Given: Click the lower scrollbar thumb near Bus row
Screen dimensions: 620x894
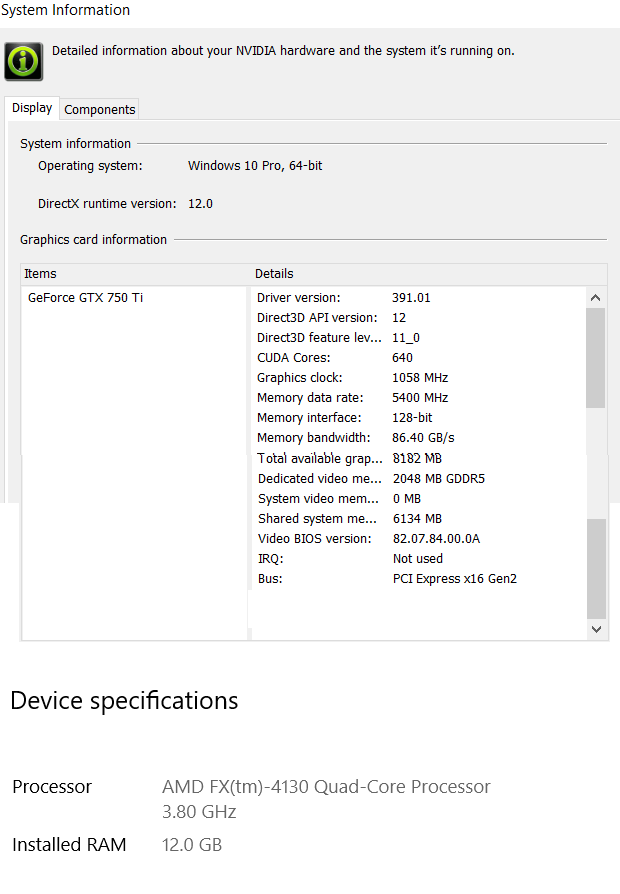Looking at the screenshot, I should [x=596, y=568].
